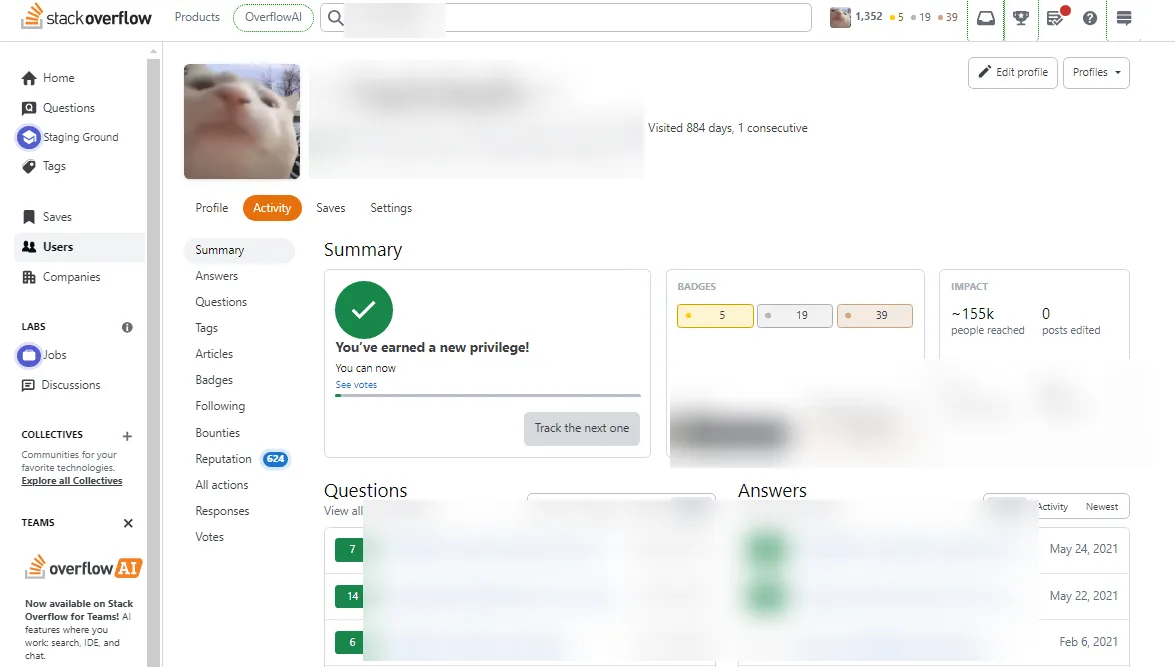The image size is (1175, 667).
Task: Open the review queues icon
Action: 1056,17
